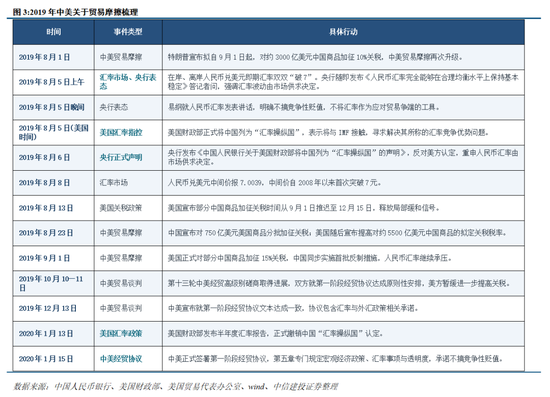Click the action text about 15% tariff imposition
The image size is (550, 397).
(310, 258)
